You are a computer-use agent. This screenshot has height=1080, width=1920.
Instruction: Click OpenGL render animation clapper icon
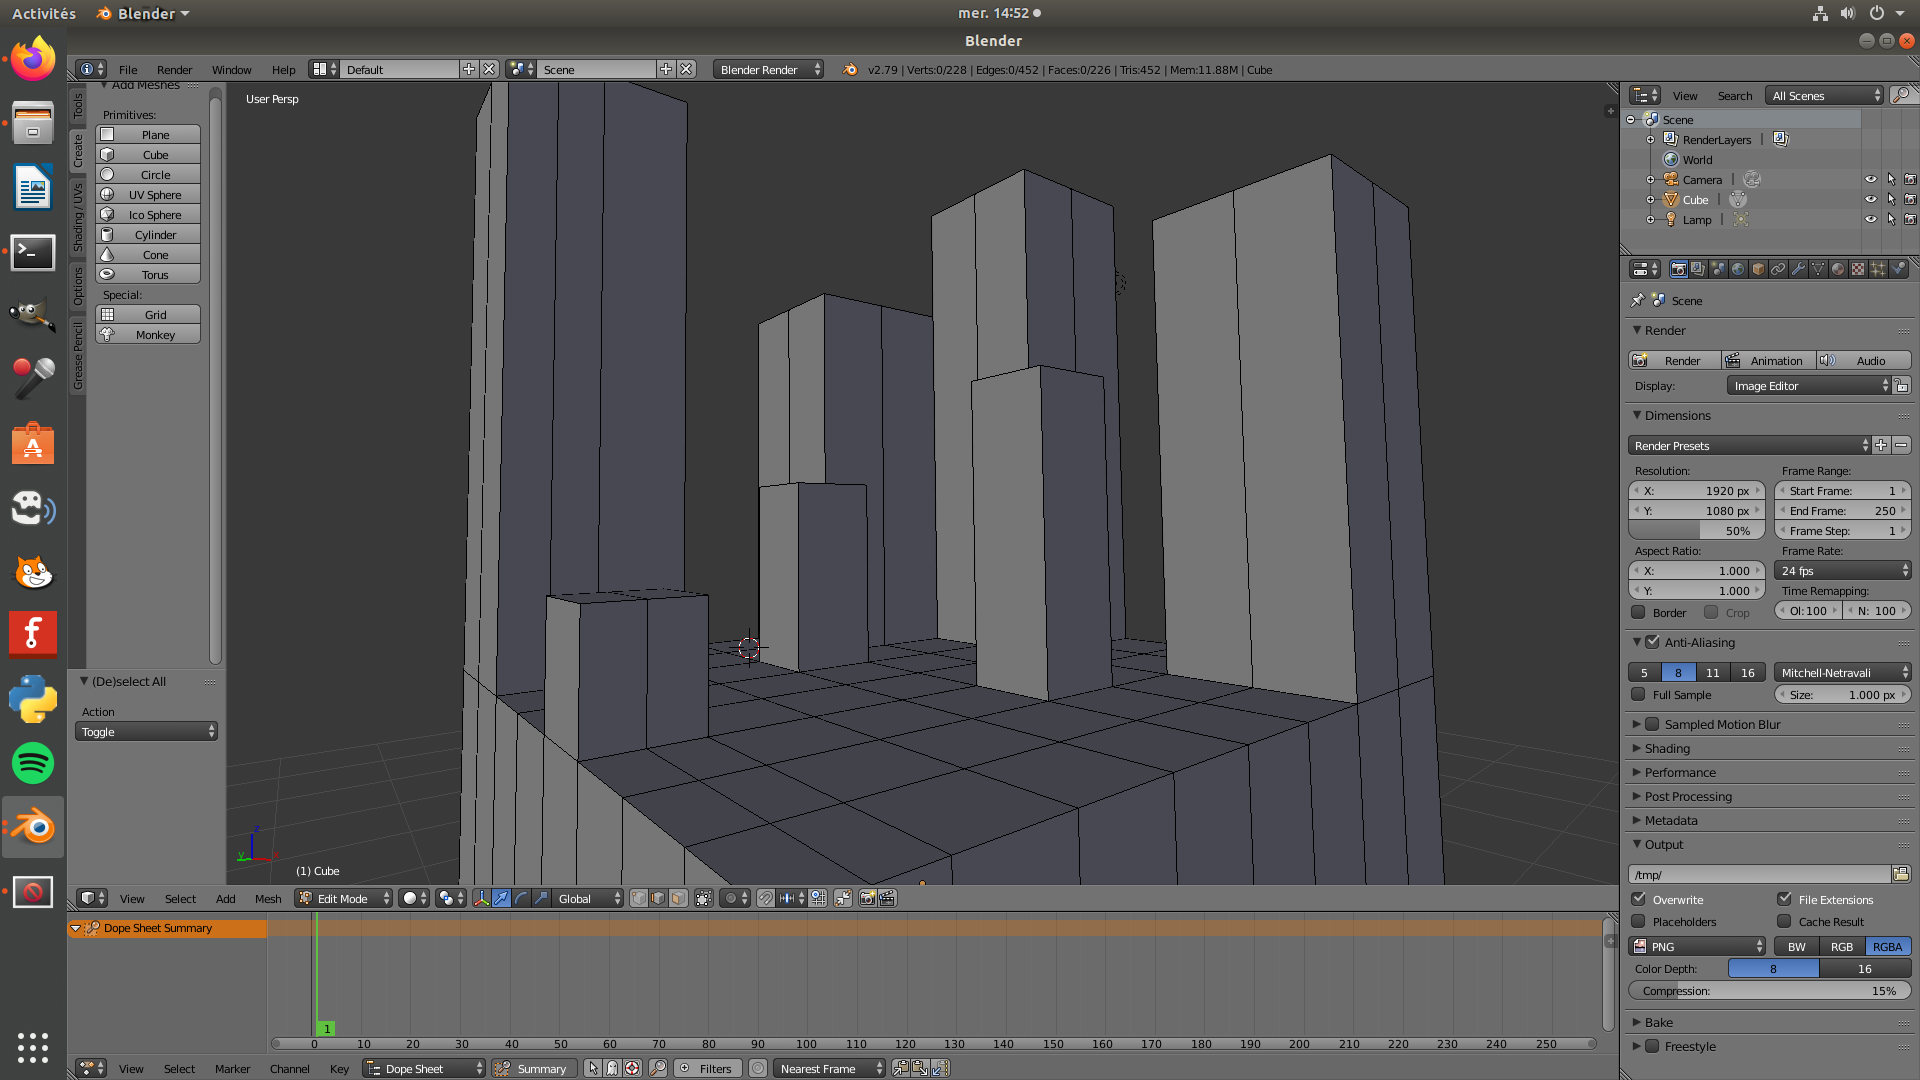[x=887, y=898]
